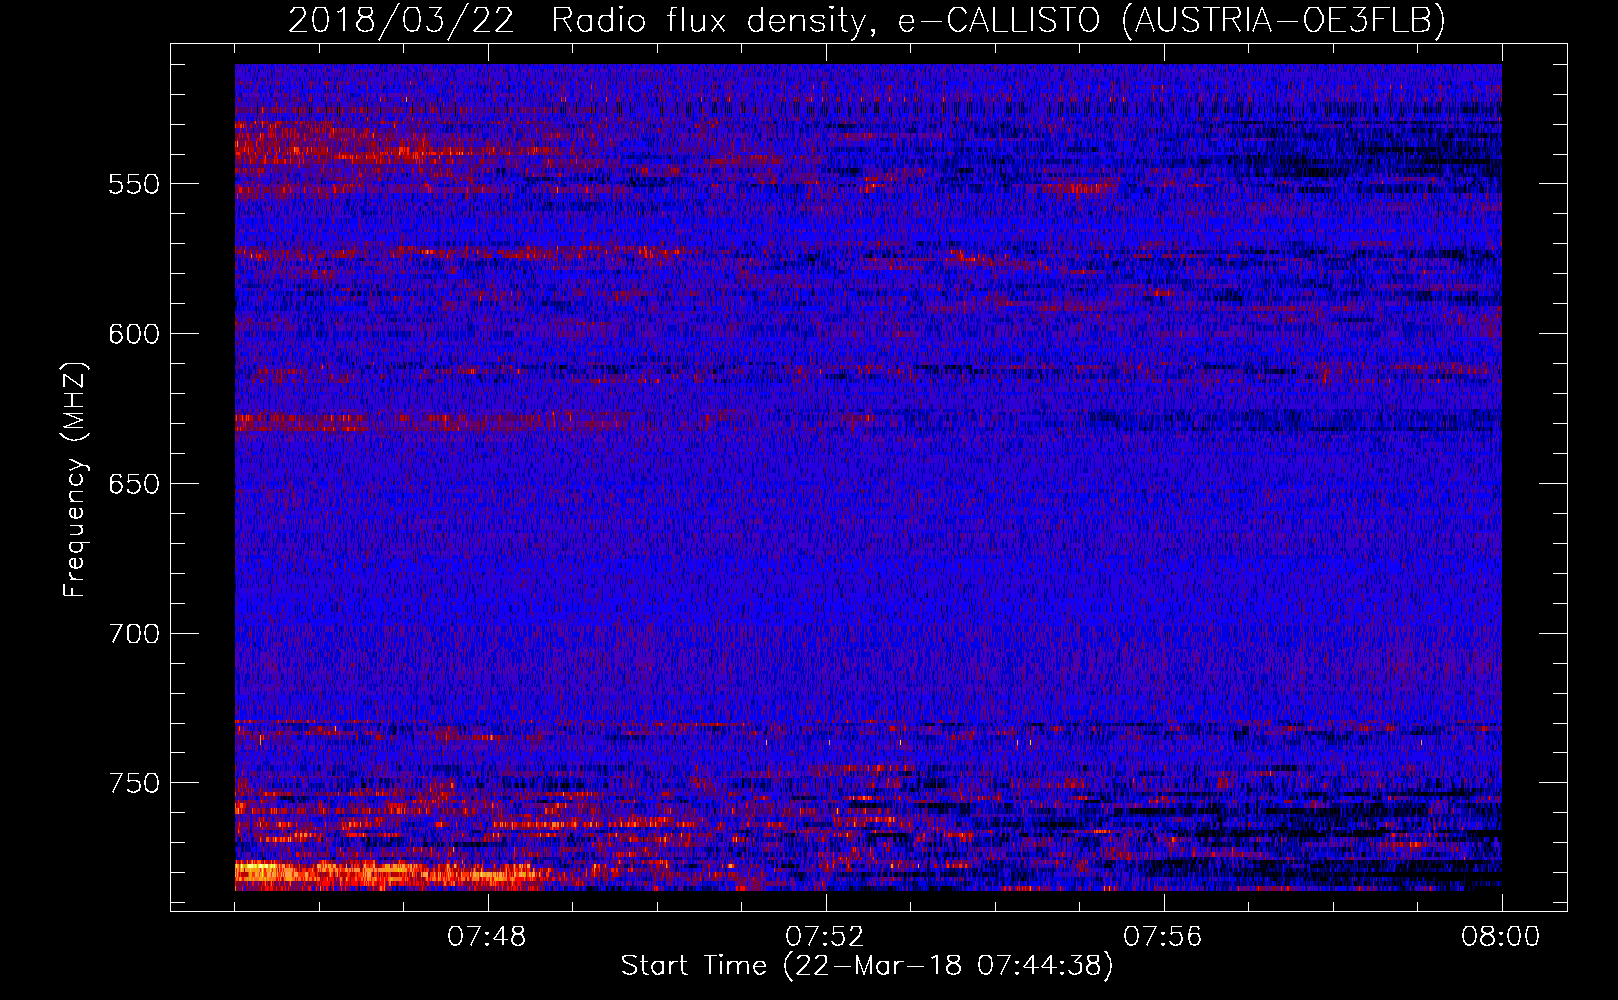This screenshot has width=1618, height=1000.
Task: Click the 07:48 time tick label
Action: point(488,937)
